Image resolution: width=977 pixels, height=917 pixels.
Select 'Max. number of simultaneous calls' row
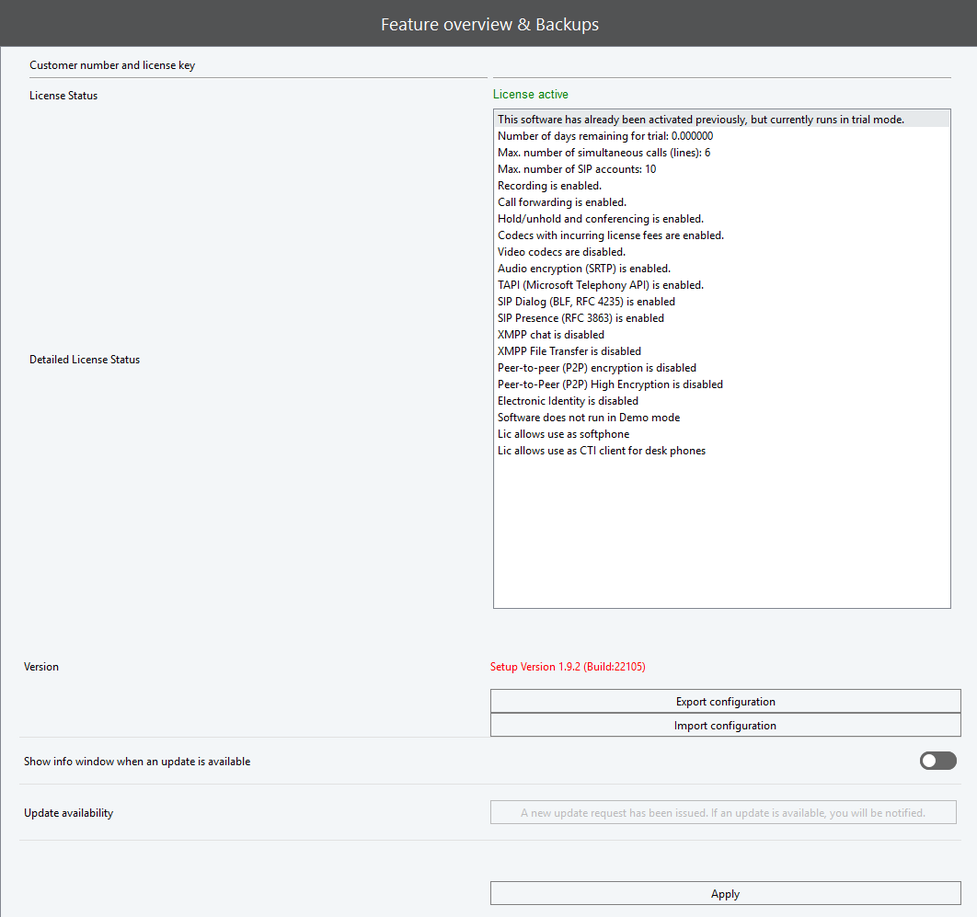(722, 153)
